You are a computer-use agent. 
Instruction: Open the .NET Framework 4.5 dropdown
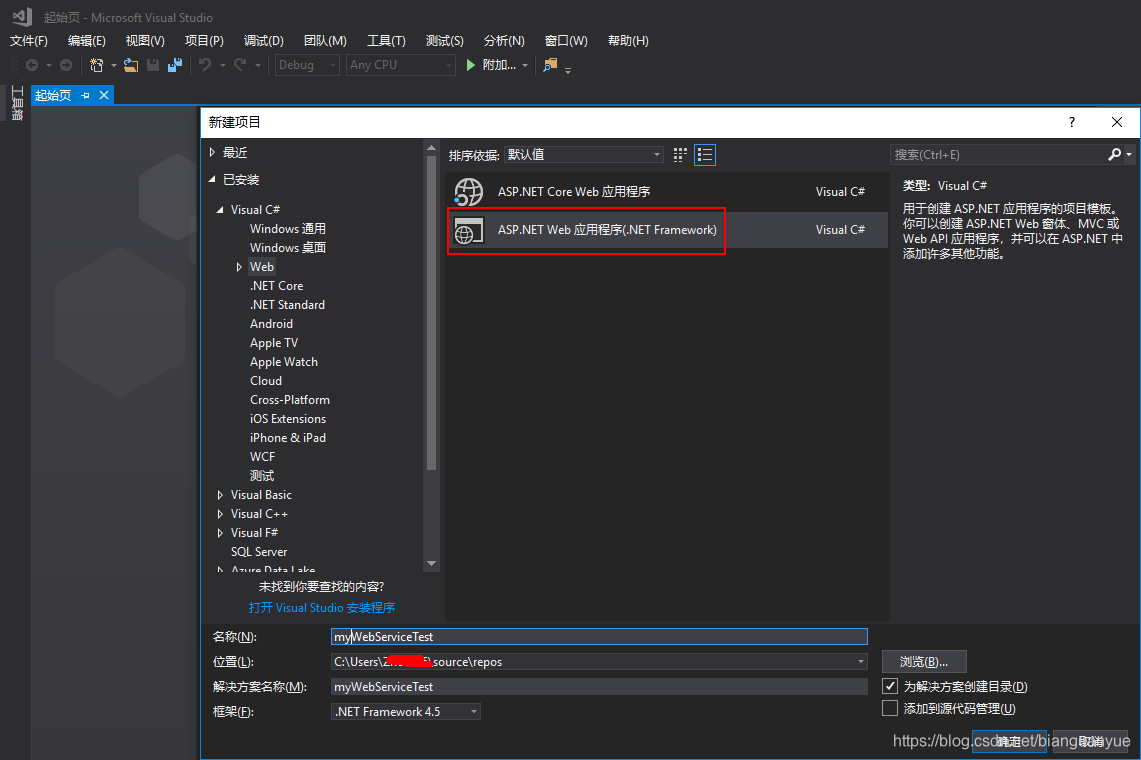pyautogui.click(x=406, y=711)
